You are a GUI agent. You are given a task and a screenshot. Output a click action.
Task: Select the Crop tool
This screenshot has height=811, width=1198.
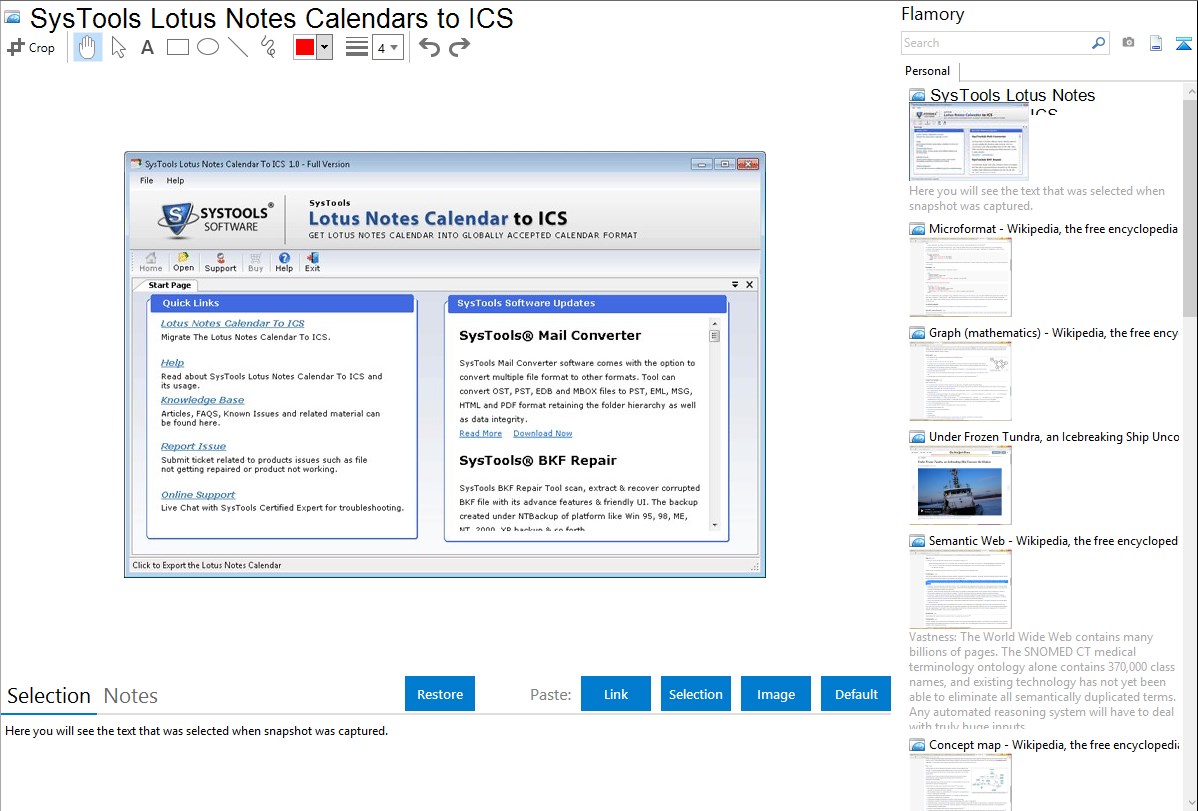coord(31,47)
